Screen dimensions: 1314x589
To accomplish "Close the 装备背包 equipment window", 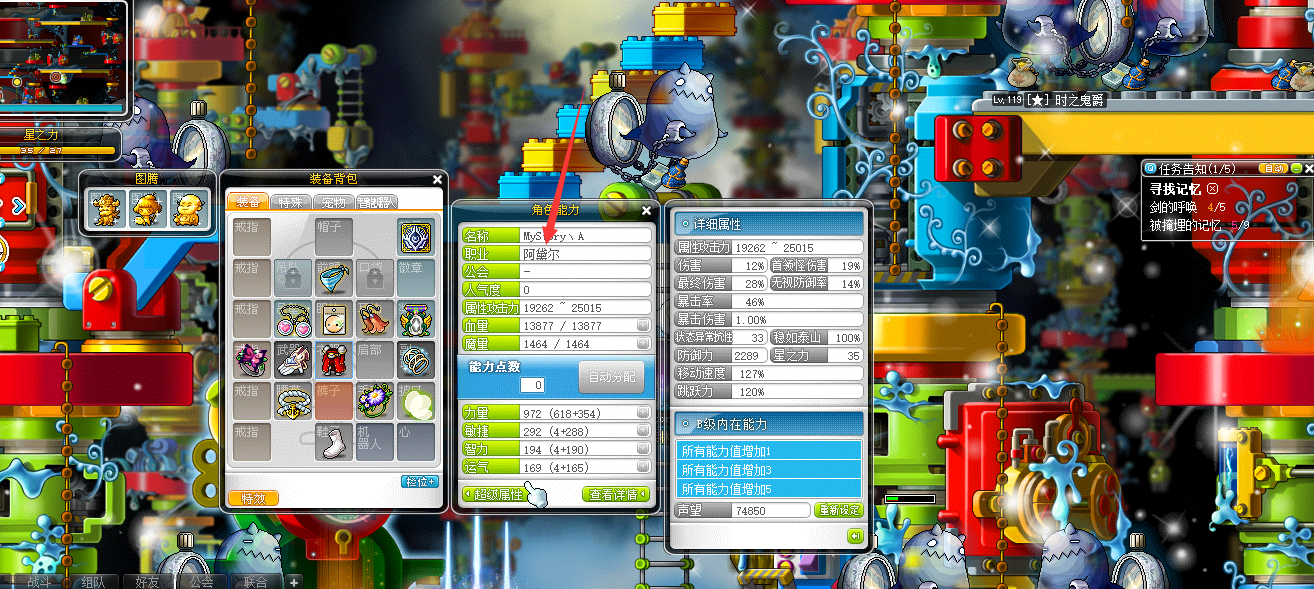I will 437,180.
